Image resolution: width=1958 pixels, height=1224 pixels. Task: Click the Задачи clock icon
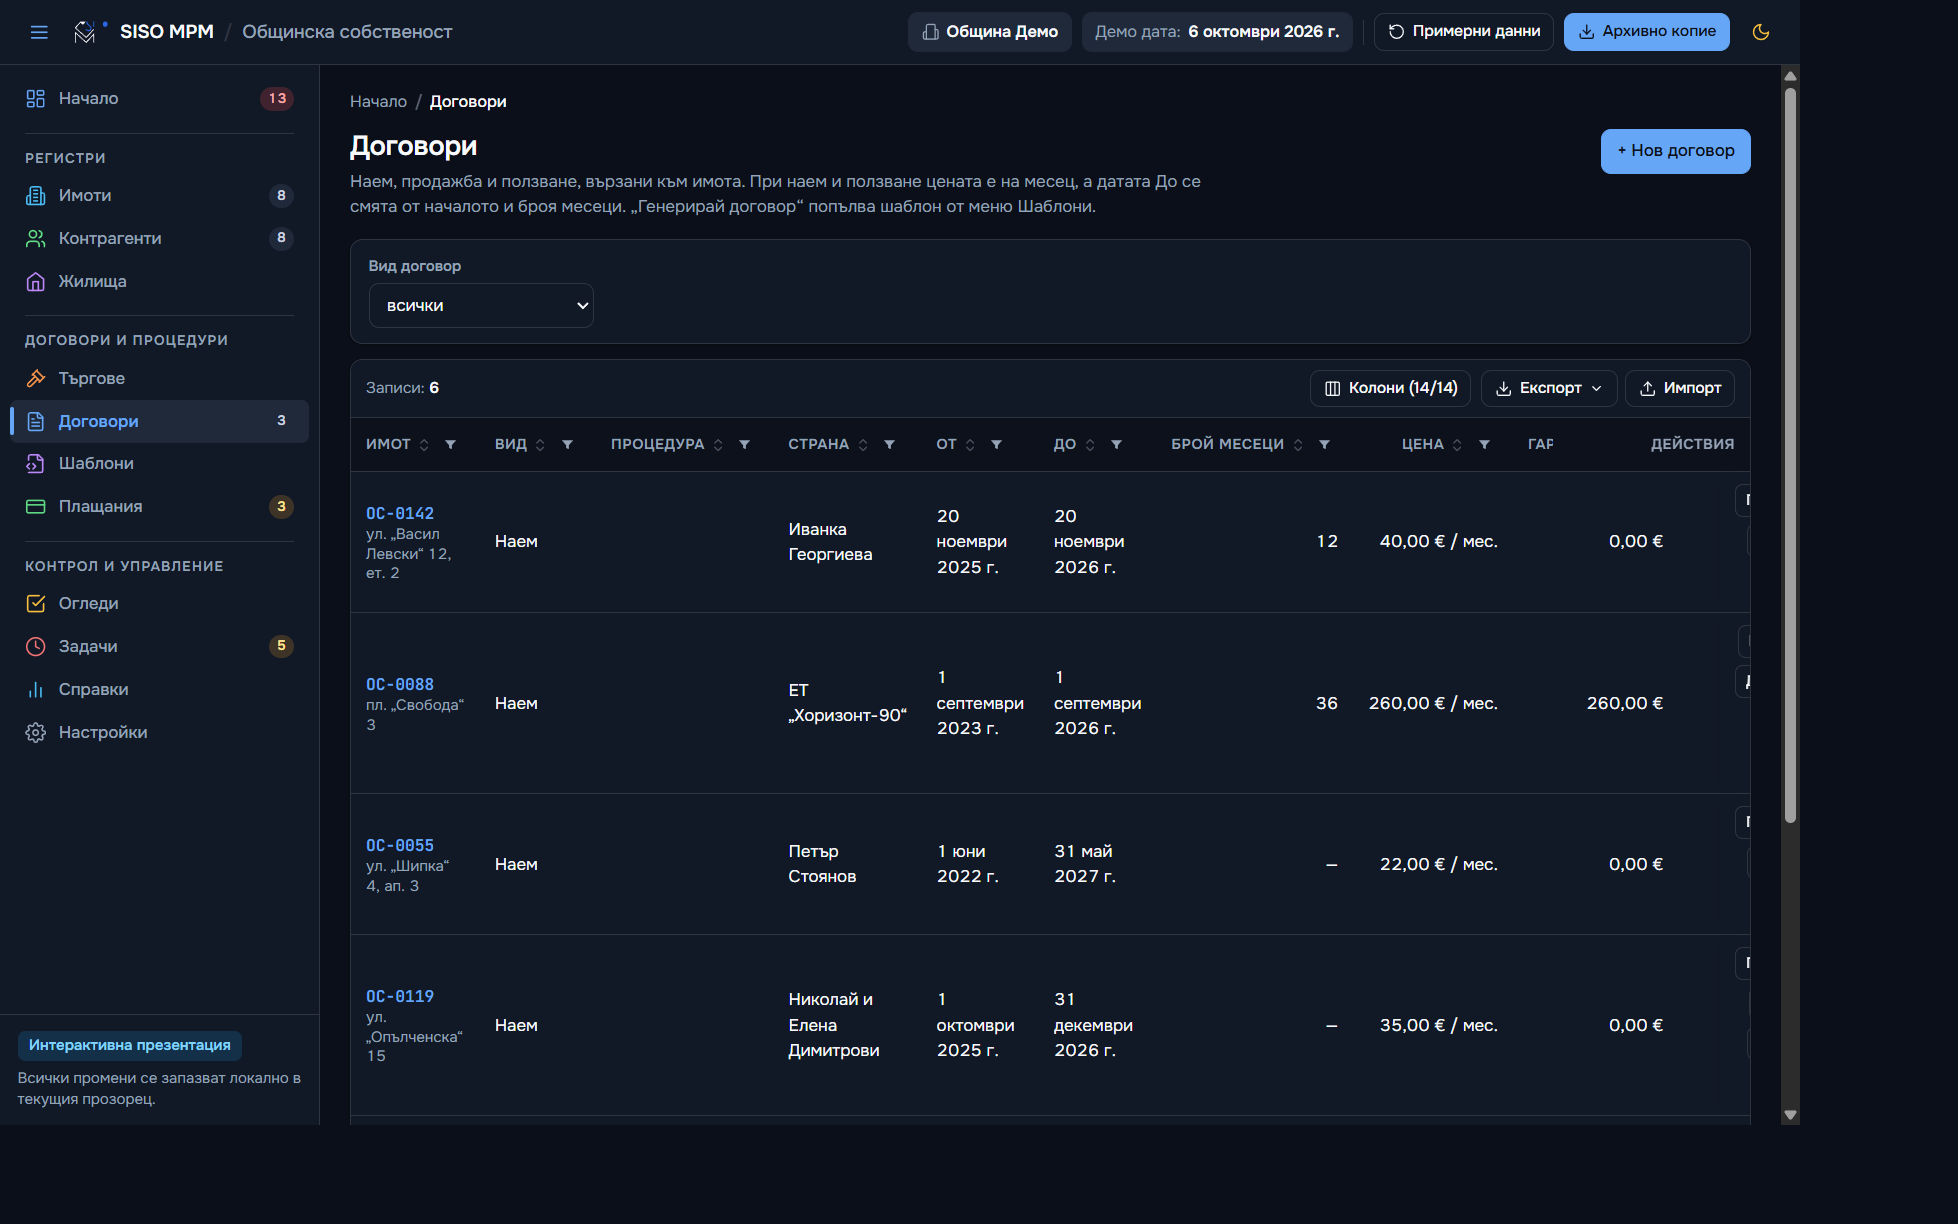[36, 646]
